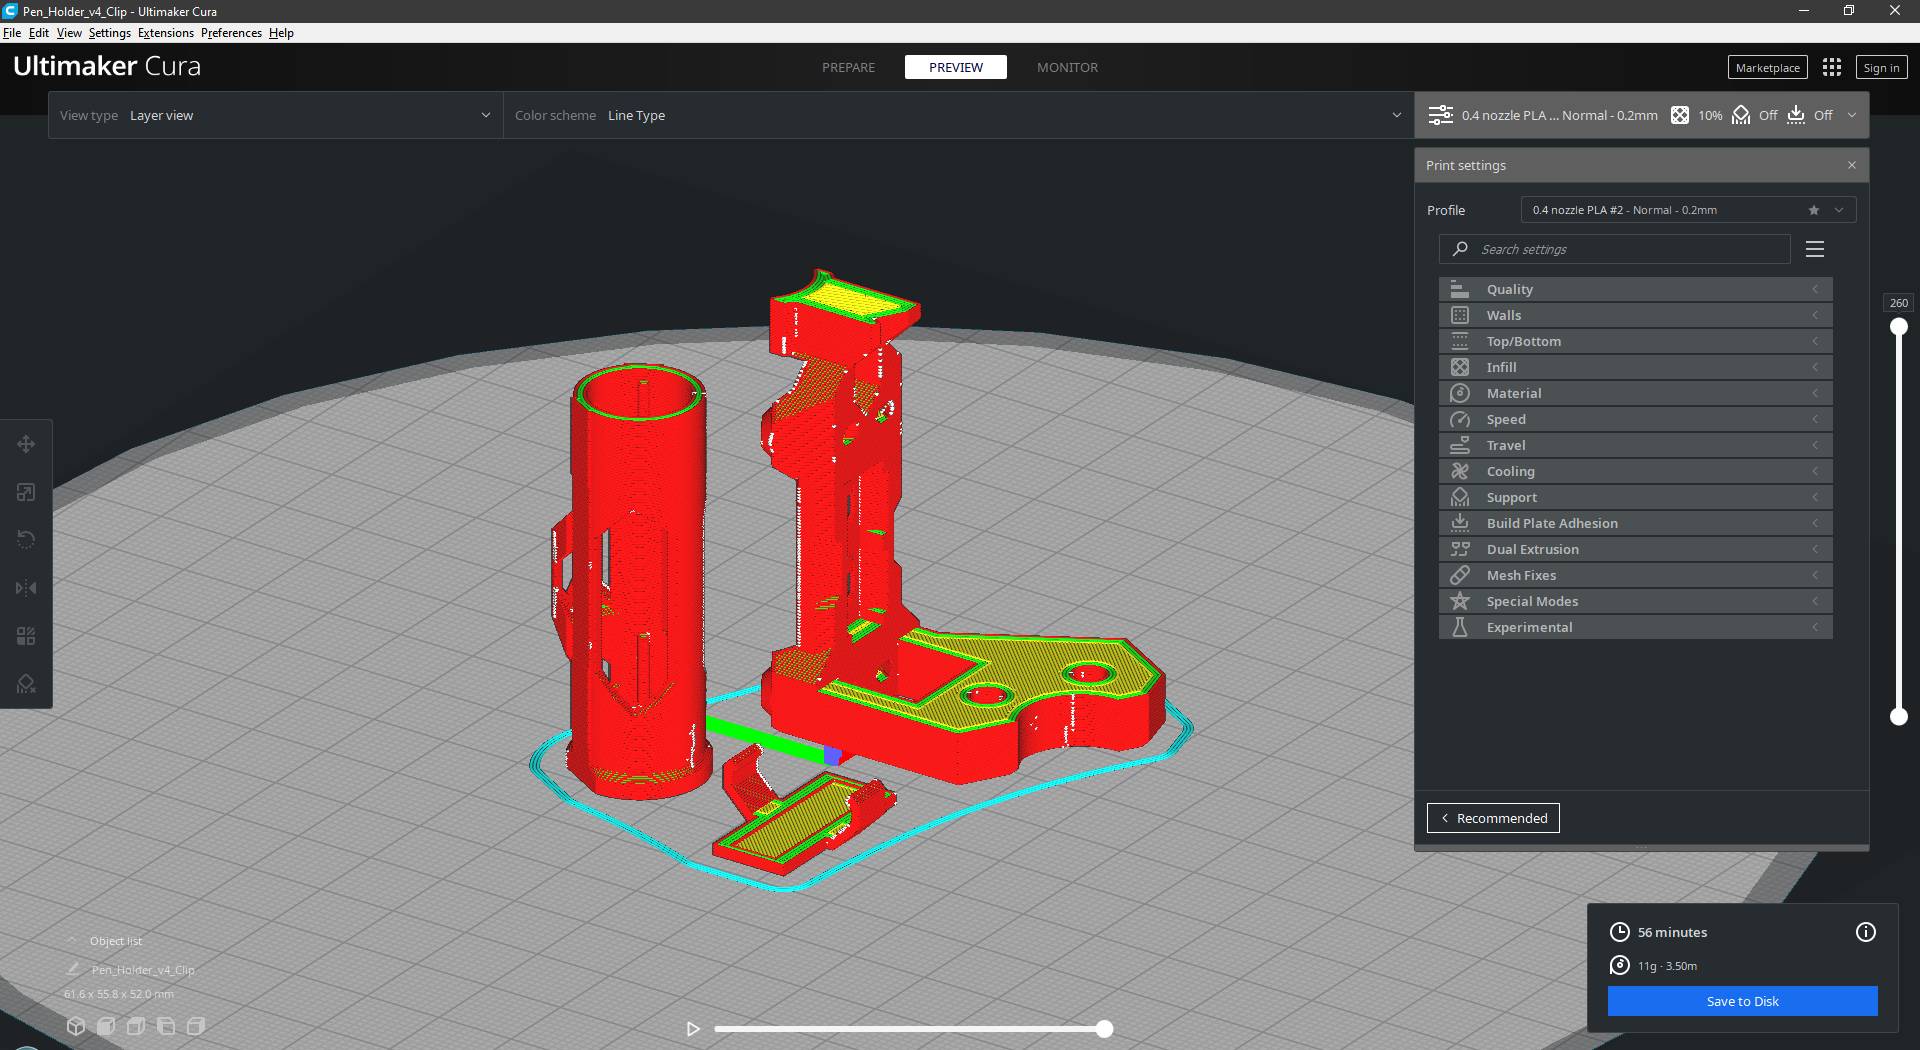Image resolution: width=1920 pixels, height=1050 pixels.
Task: Expand the Quality settings category
Action: pos(1636,289)
